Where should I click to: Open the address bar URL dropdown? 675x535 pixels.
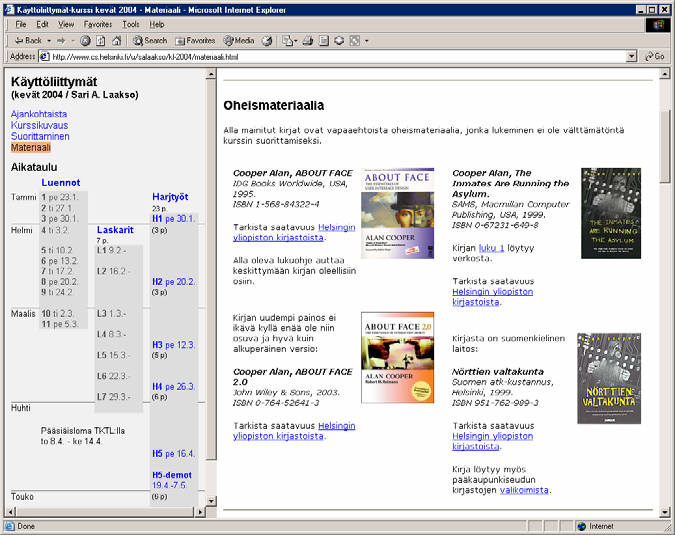click(x=632, y=56)
